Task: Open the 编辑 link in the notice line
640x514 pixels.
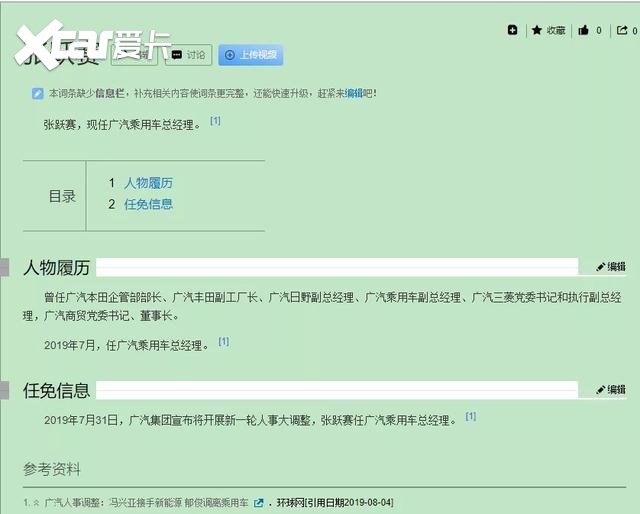Action: coord(354,94)
